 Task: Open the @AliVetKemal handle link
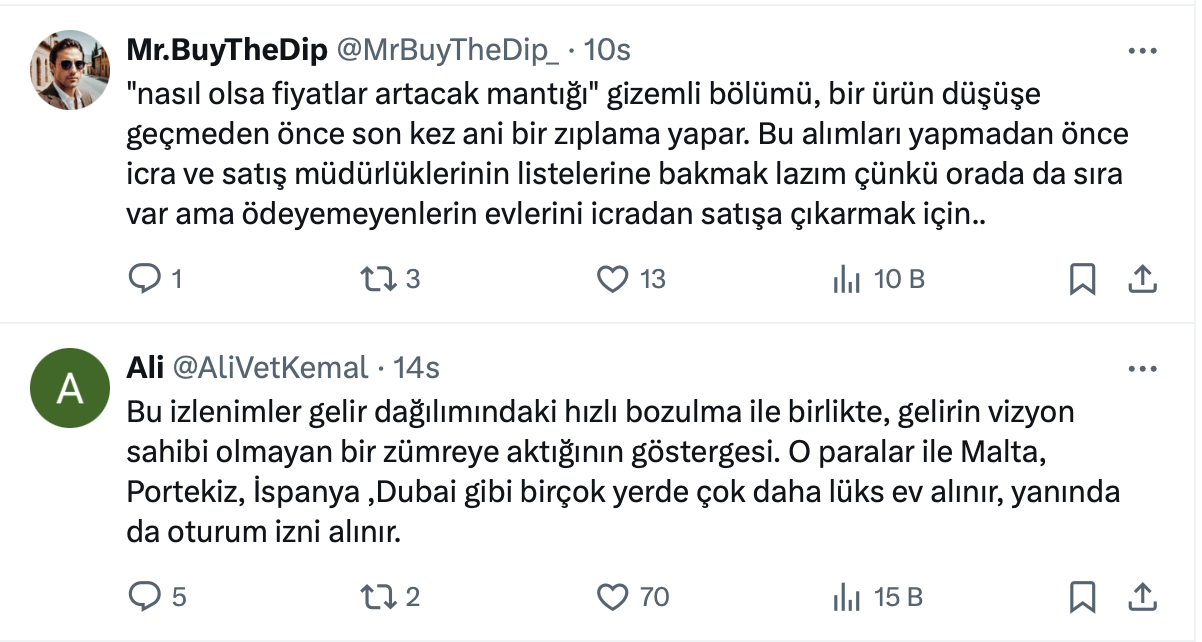(271, 368)
